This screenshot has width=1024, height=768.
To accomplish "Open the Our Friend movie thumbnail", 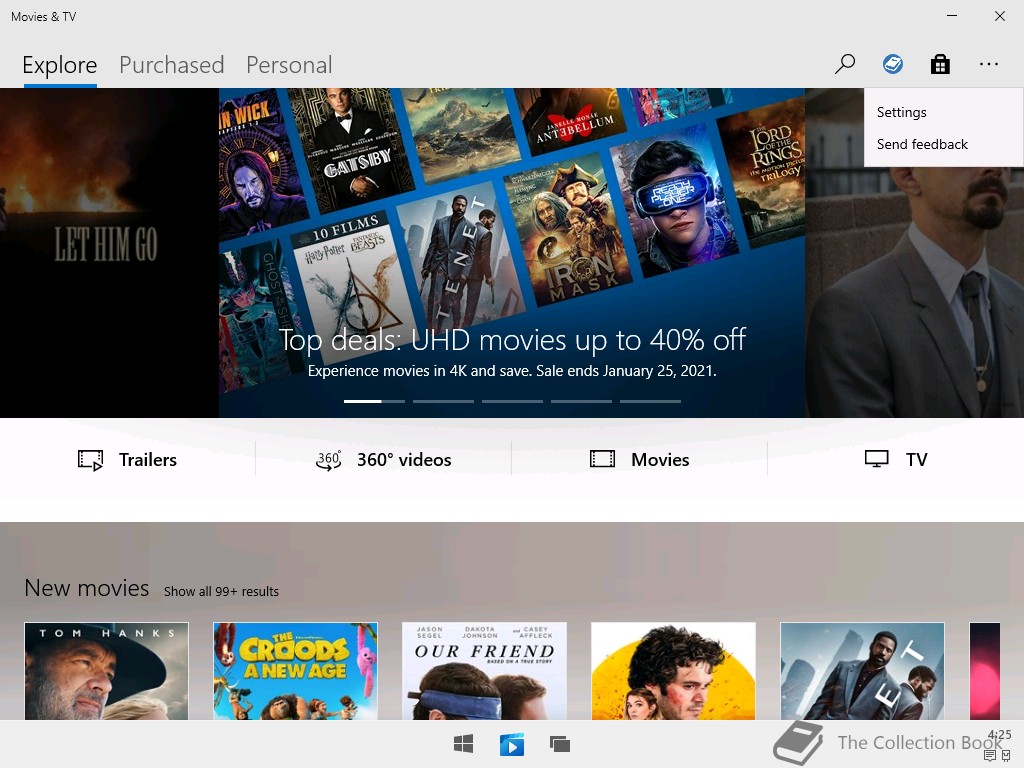I will pyautogui.click(x=484, y=671).
